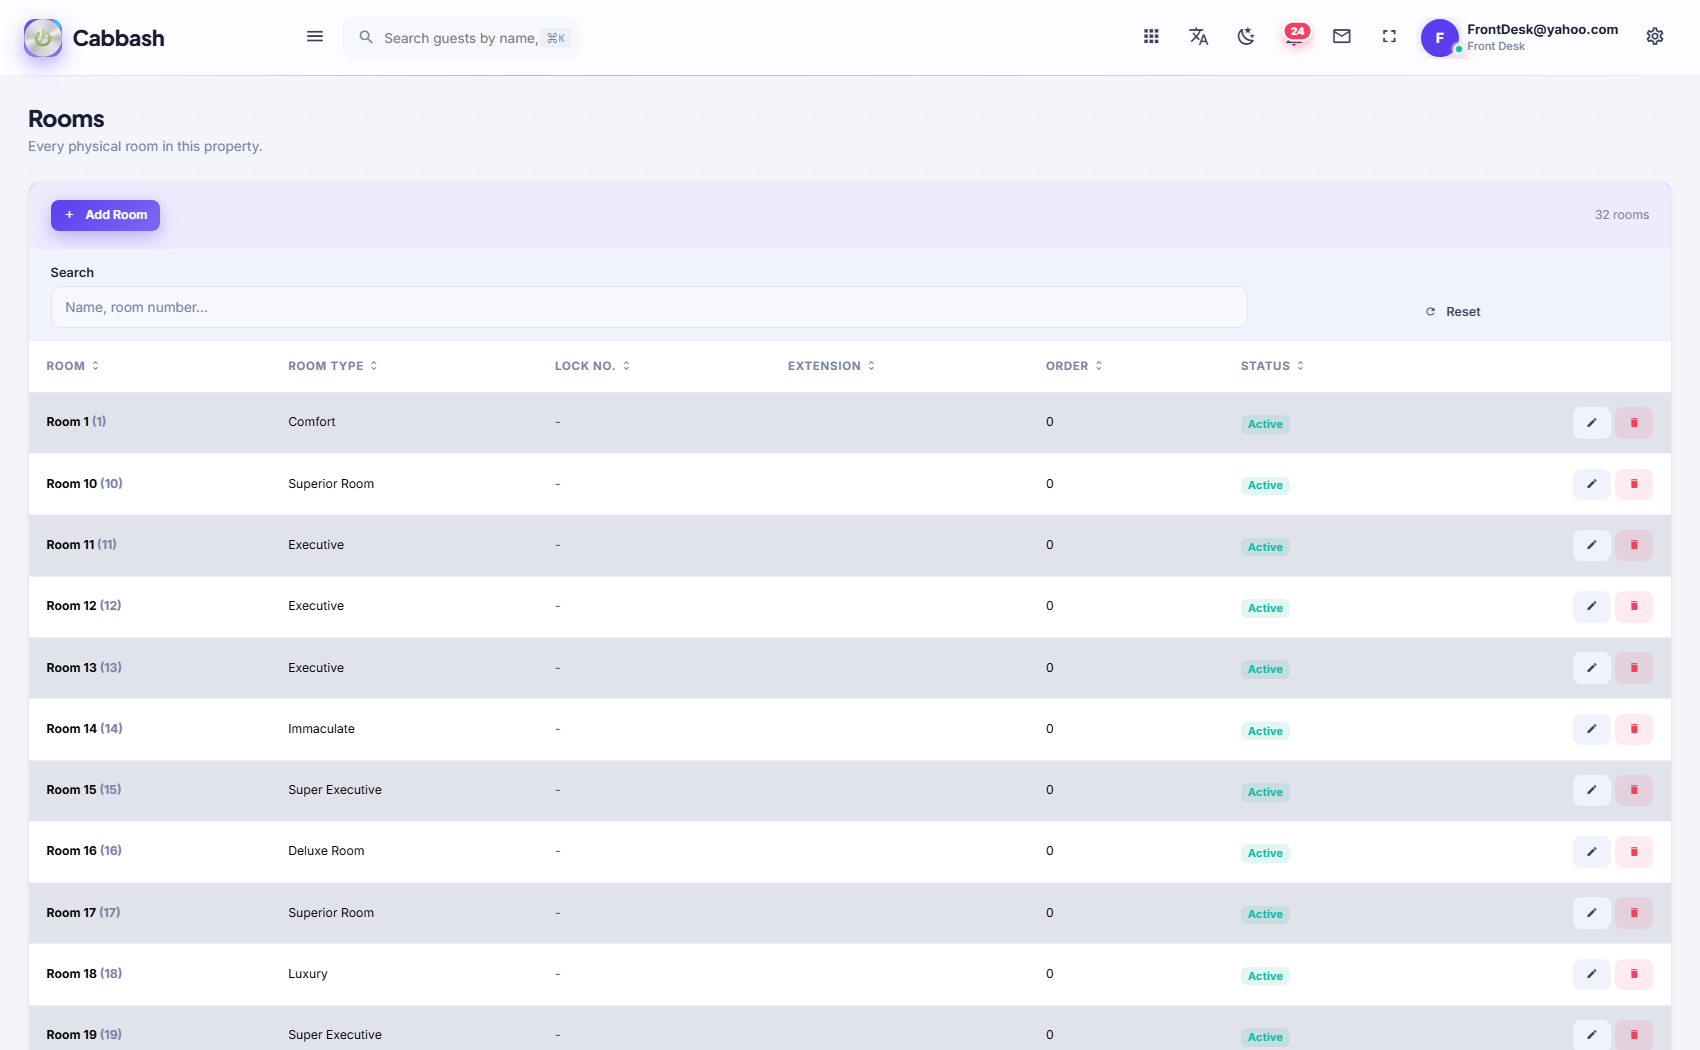Screen dimensions: 1700x1050
Task: Click Comfort room type for Room 1
Action: (312, 422)
